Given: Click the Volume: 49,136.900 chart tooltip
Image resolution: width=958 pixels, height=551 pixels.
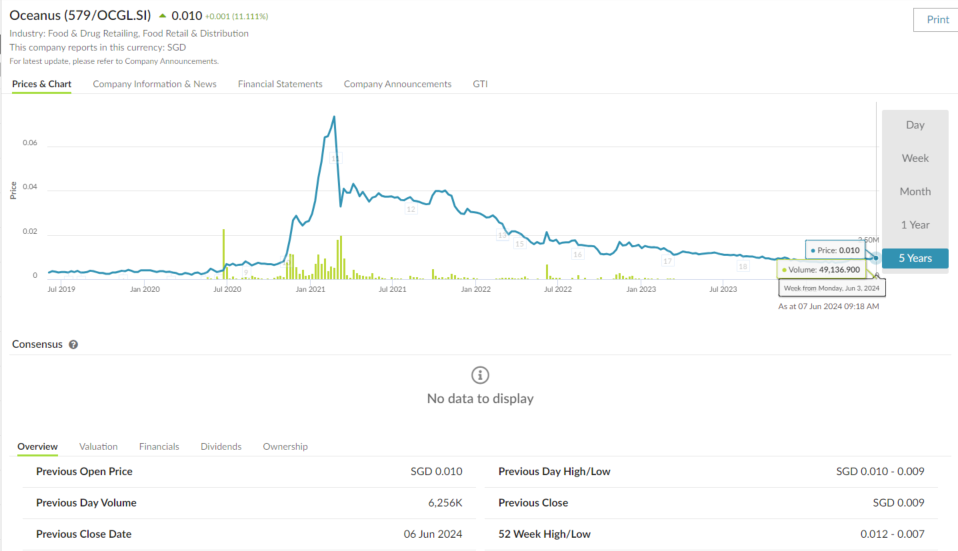Looking at the screenshot, I should pyautogui.click(x=821, y=269).
